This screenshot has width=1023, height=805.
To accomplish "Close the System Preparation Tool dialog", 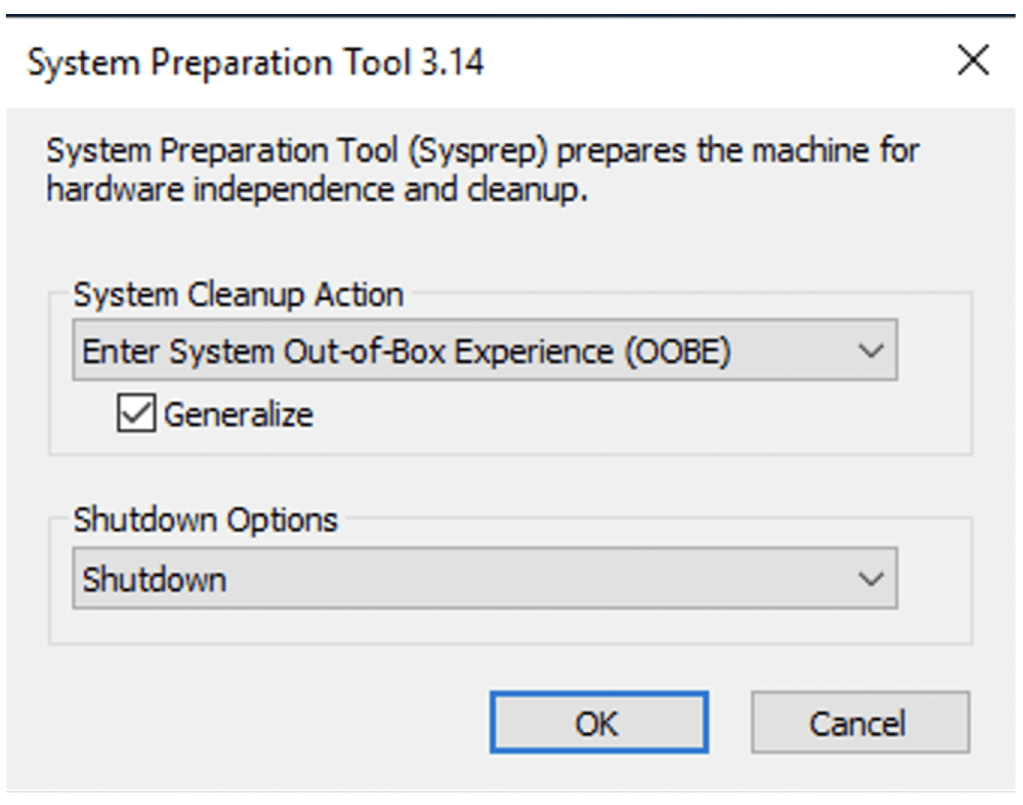I will pyautogui.click(x=972, y=63).
